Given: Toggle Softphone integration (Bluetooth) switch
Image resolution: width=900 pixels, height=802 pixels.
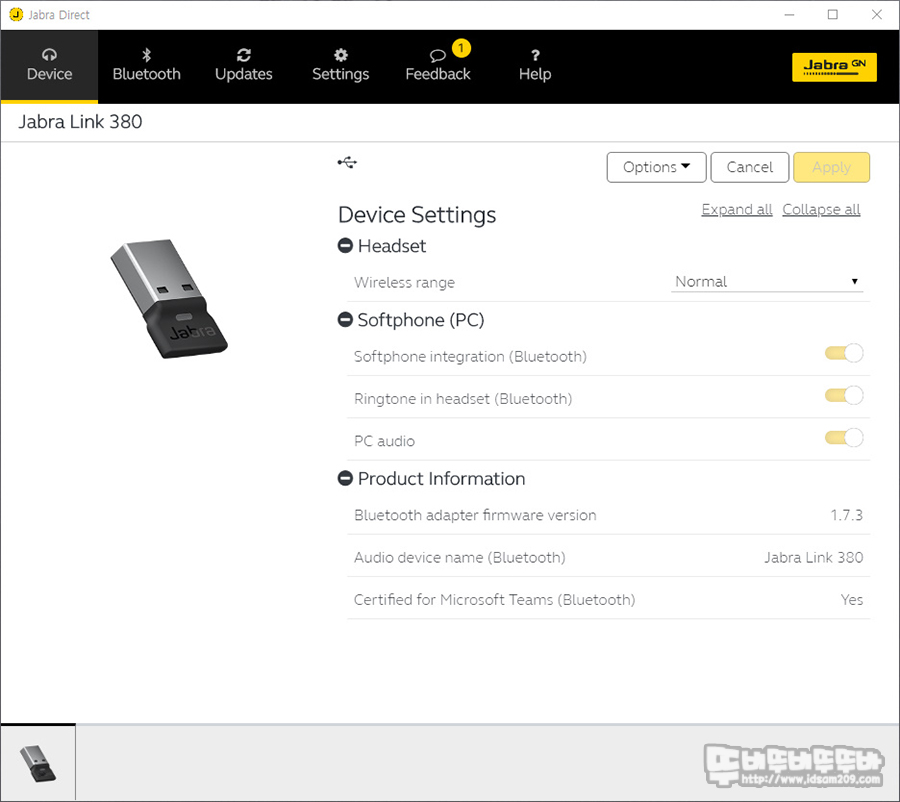Looking at the screenshot, I should coord(844,353).
